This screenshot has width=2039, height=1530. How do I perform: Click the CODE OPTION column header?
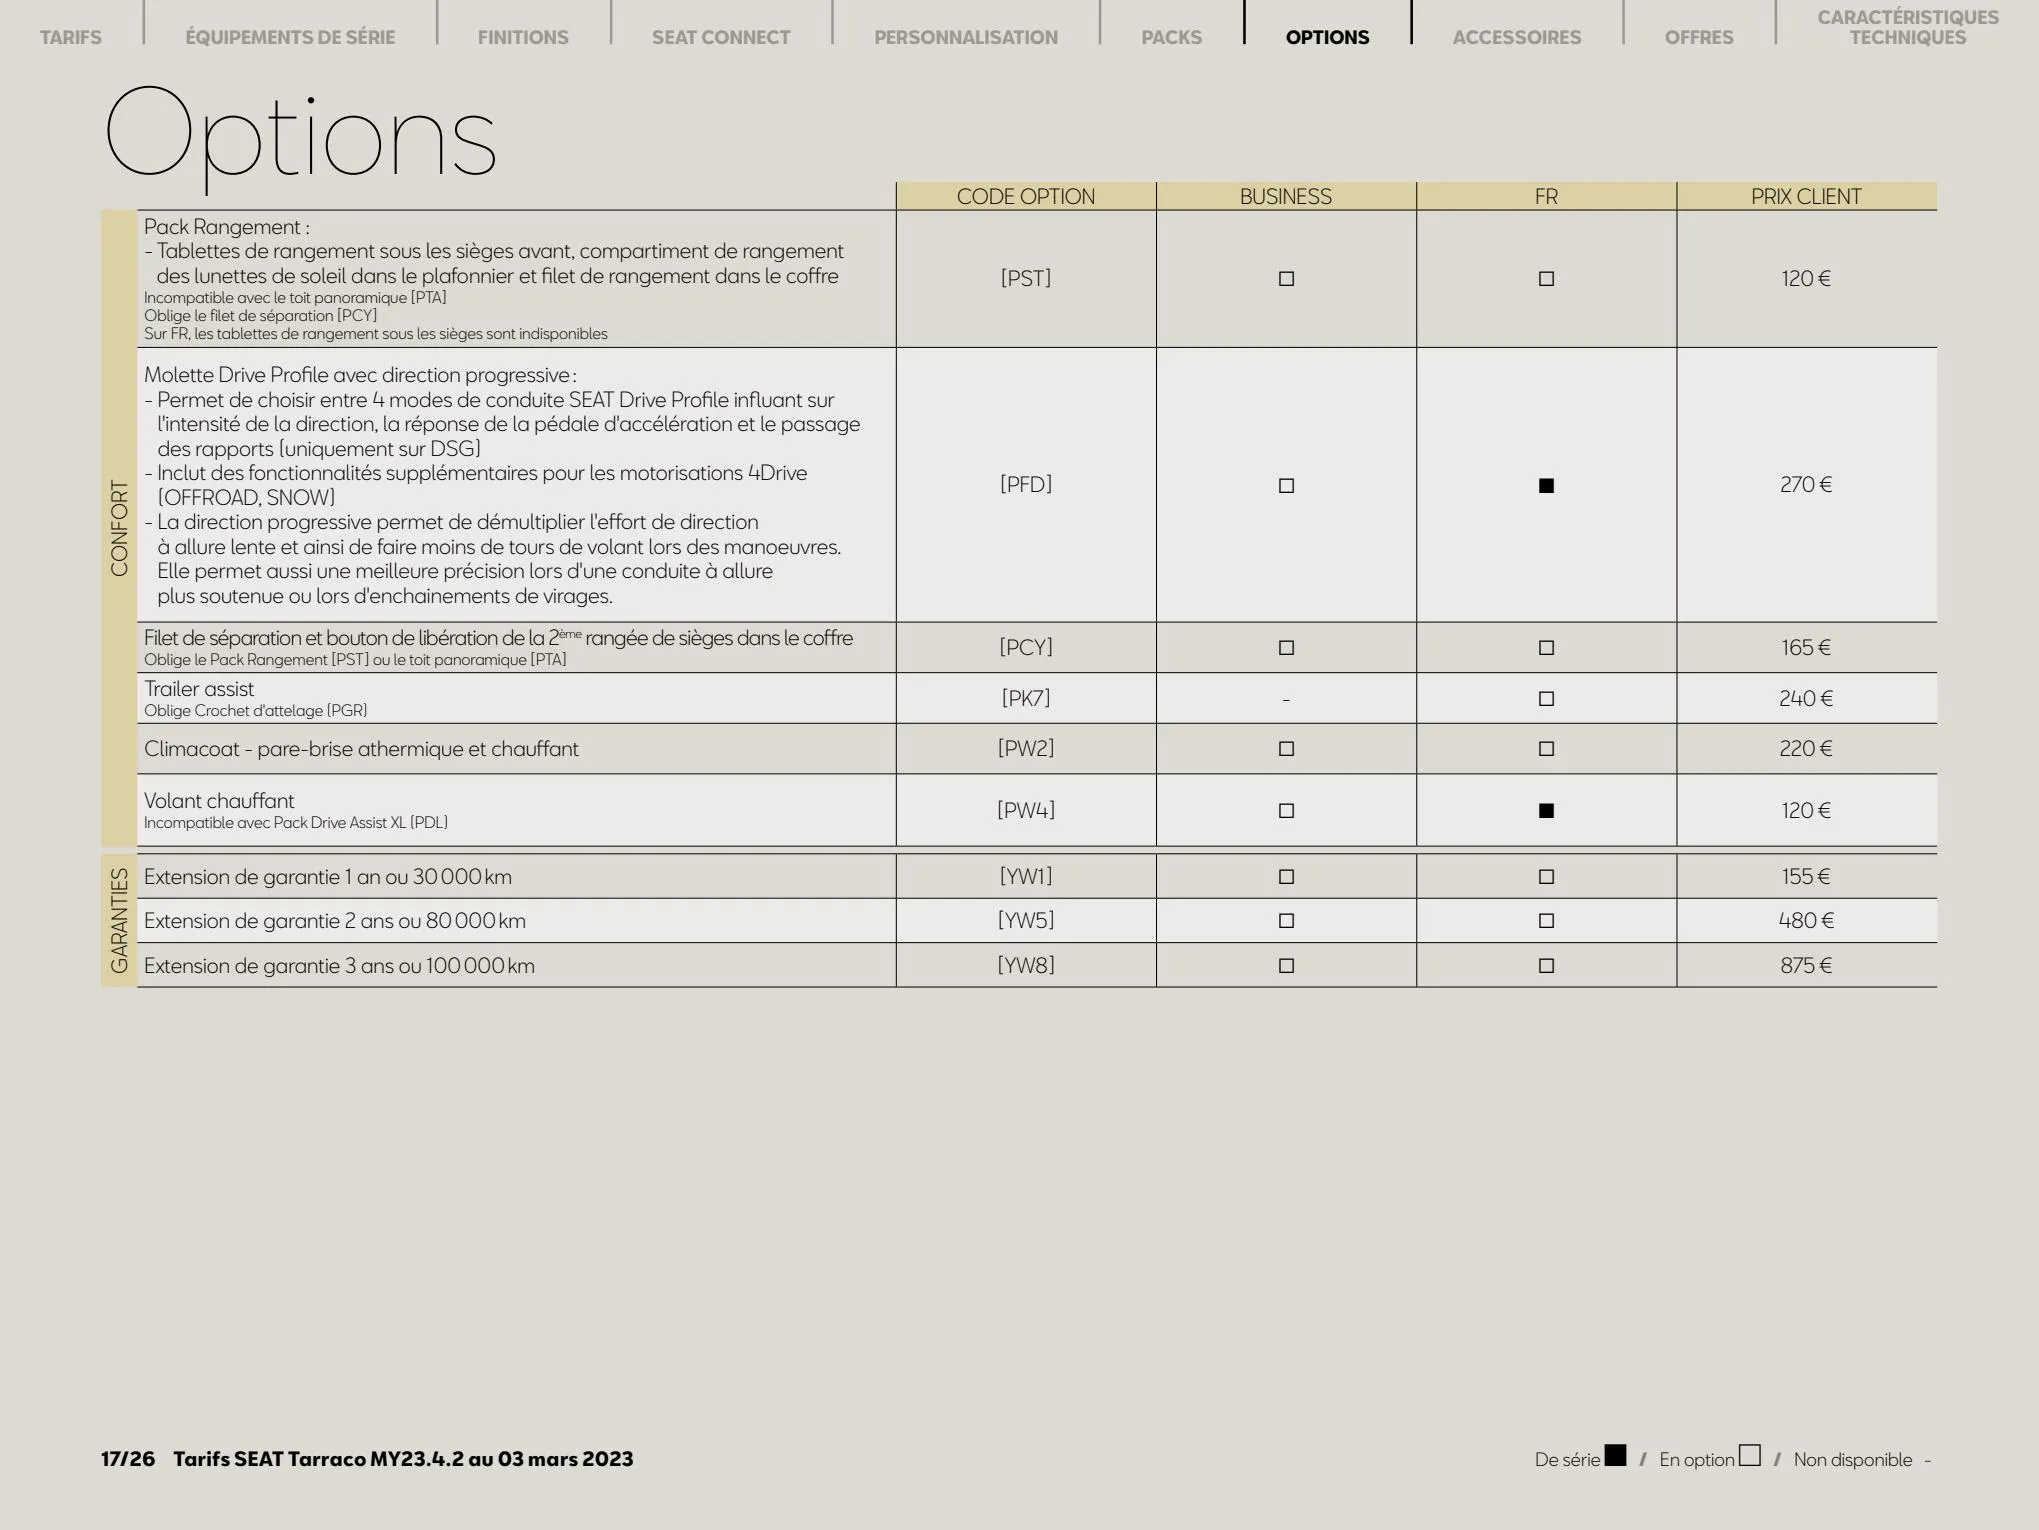[1026, 196]
